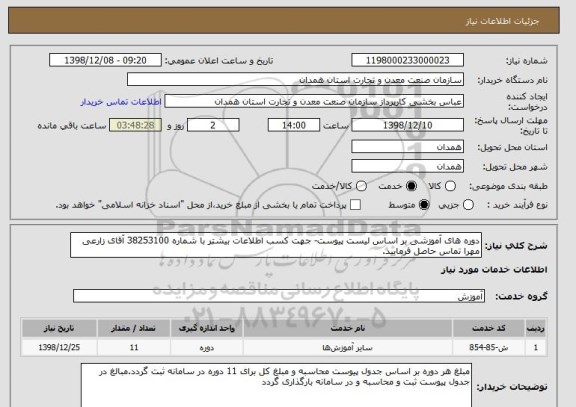Click row number 1 in the table
Screen dimensions: 576x407
(x=536, y=347)
